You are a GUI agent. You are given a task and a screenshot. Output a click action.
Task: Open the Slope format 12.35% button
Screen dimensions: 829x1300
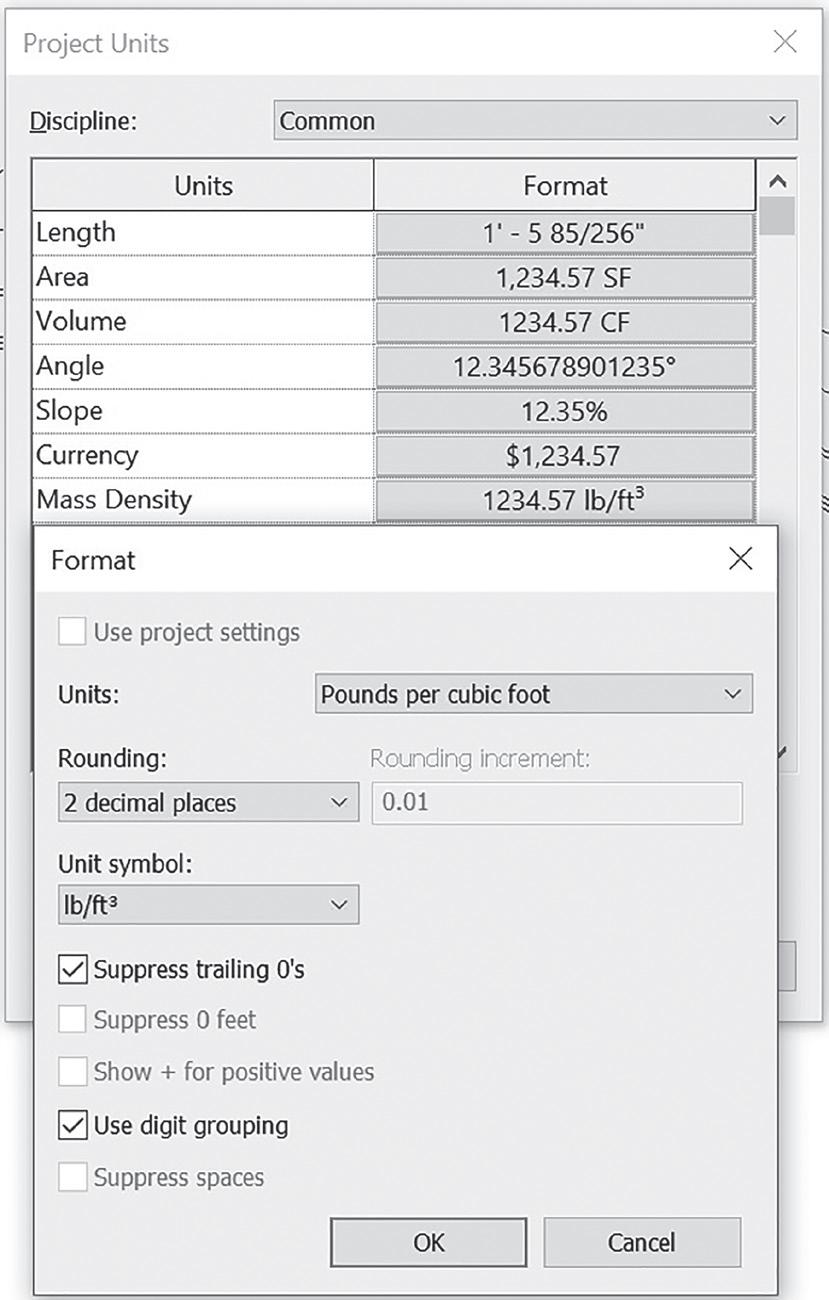(x=565, y=411)
